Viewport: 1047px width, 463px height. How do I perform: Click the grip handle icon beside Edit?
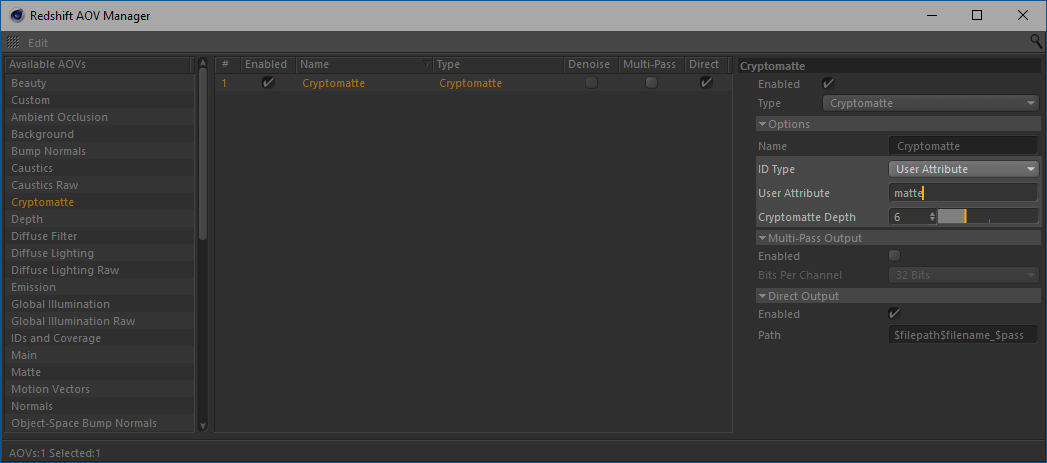coord(13,43)
